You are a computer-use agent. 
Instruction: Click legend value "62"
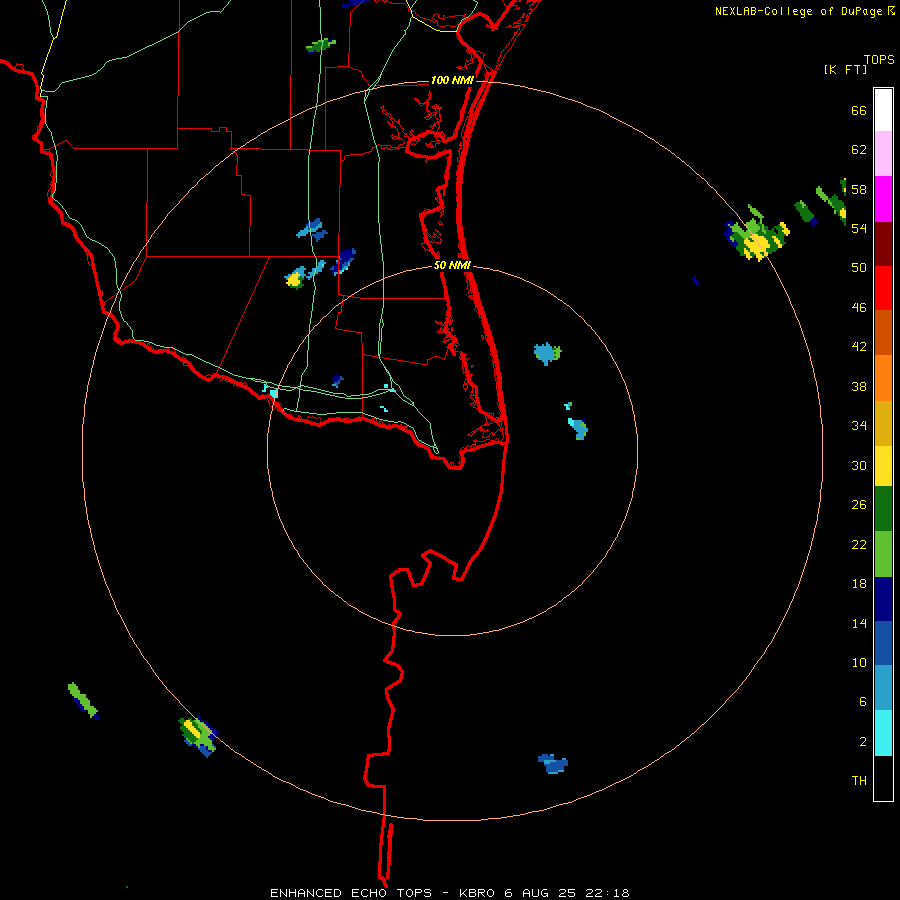(859, 150)
